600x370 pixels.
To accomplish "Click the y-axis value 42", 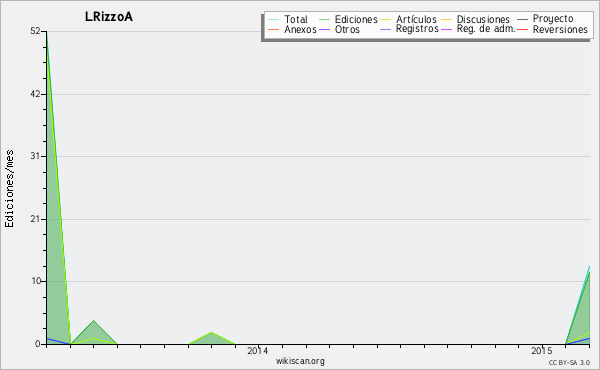I will pyautogui.click(x=35, y=94).
